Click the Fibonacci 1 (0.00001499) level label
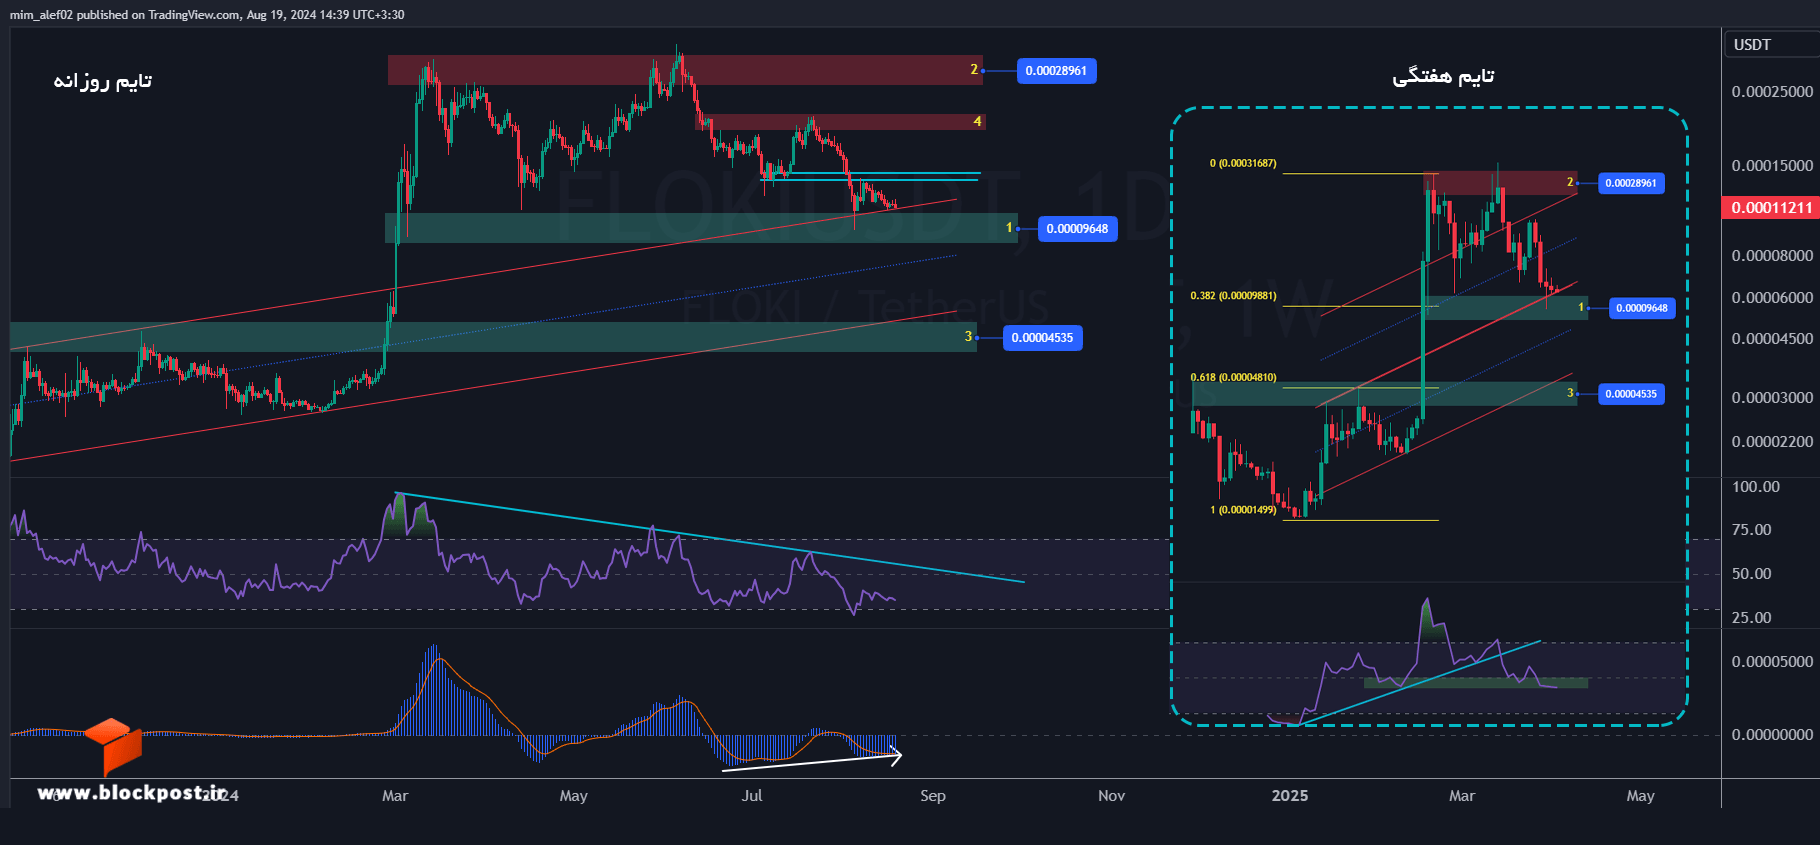1820x845 pixels. pos(1243,510)
